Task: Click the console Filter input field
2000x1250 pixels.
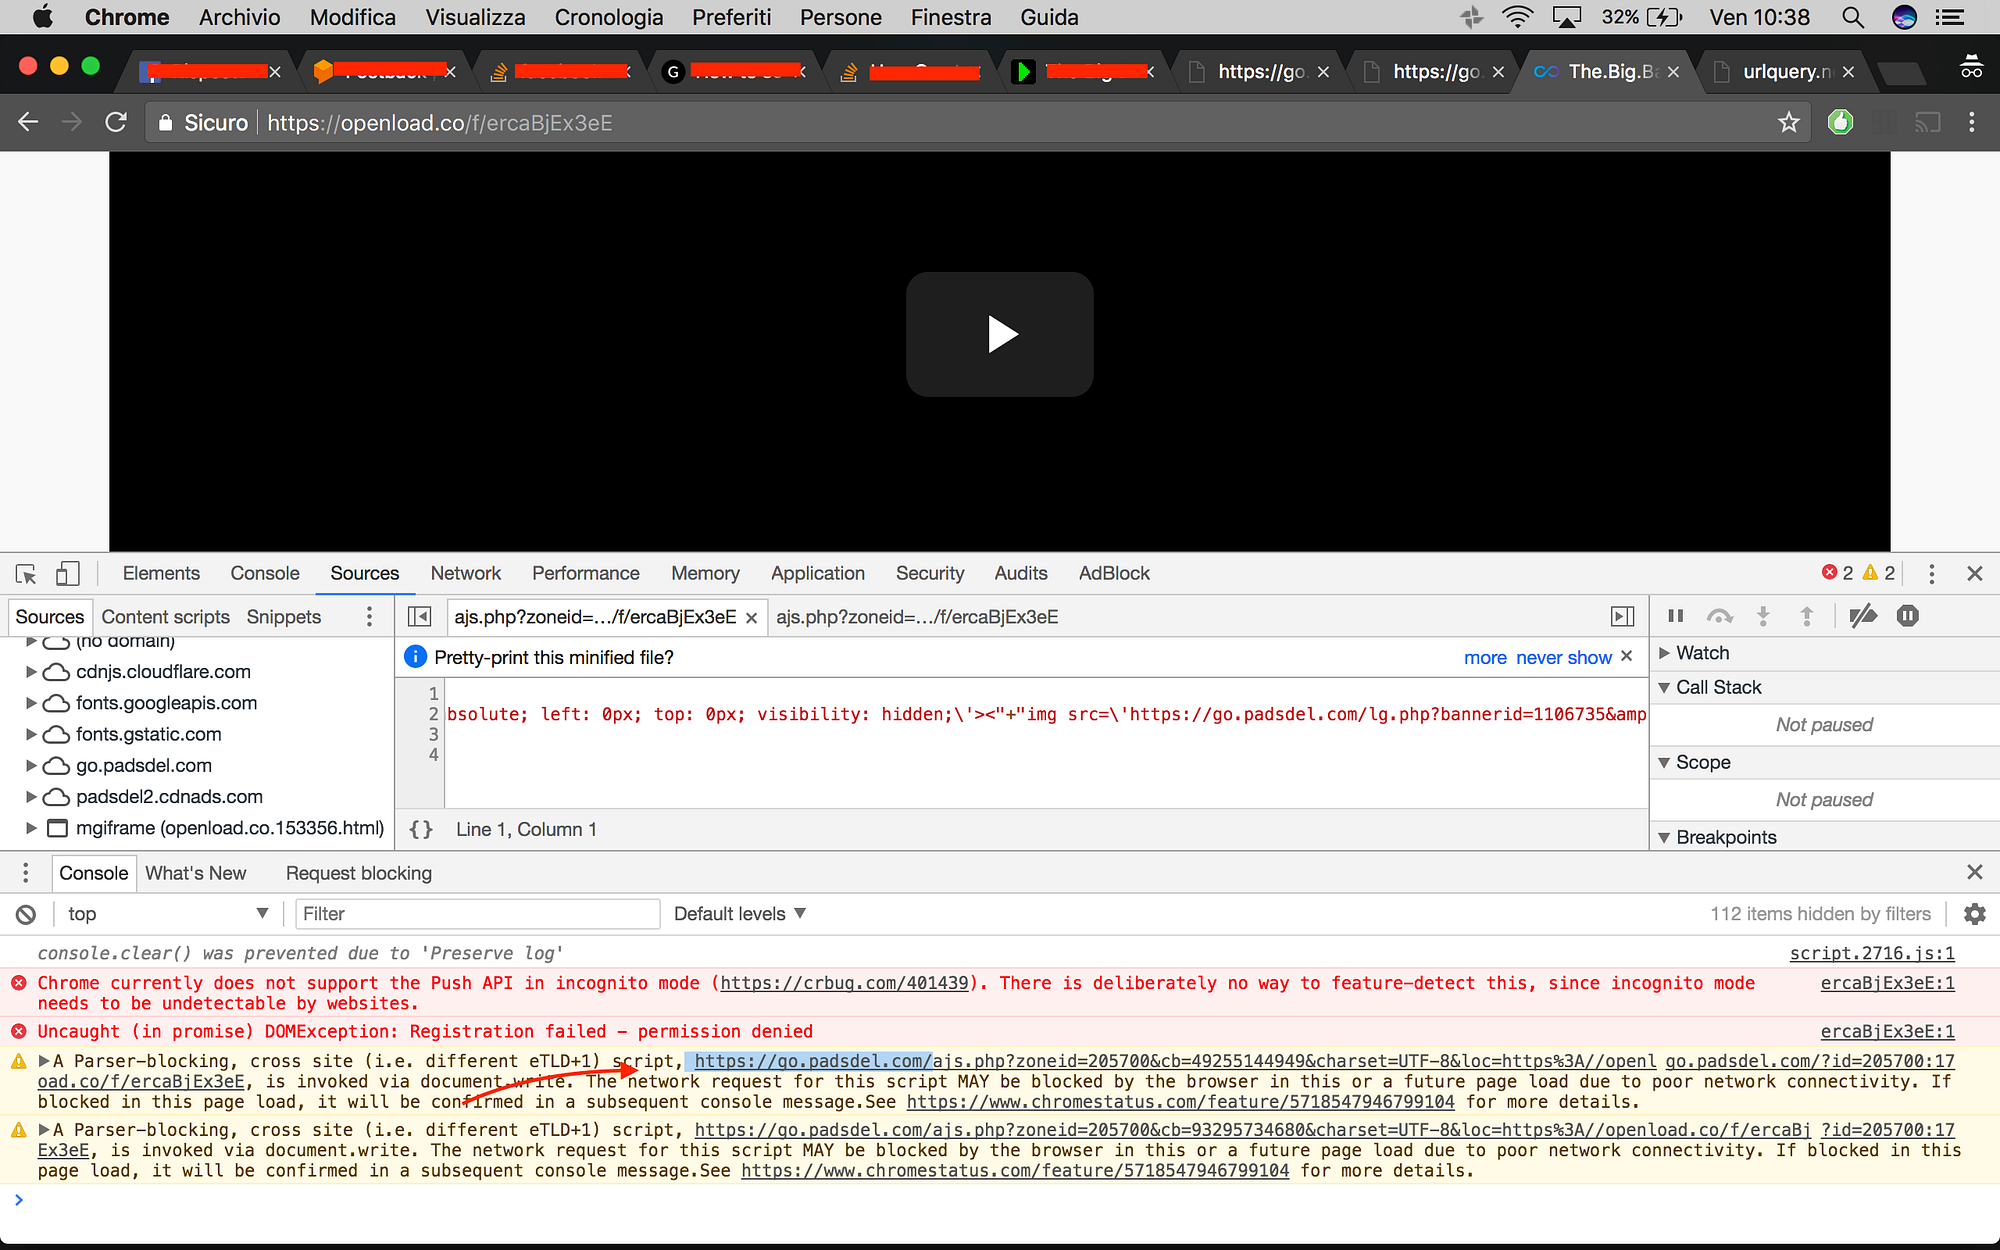Action: click(x=477, y=914)
